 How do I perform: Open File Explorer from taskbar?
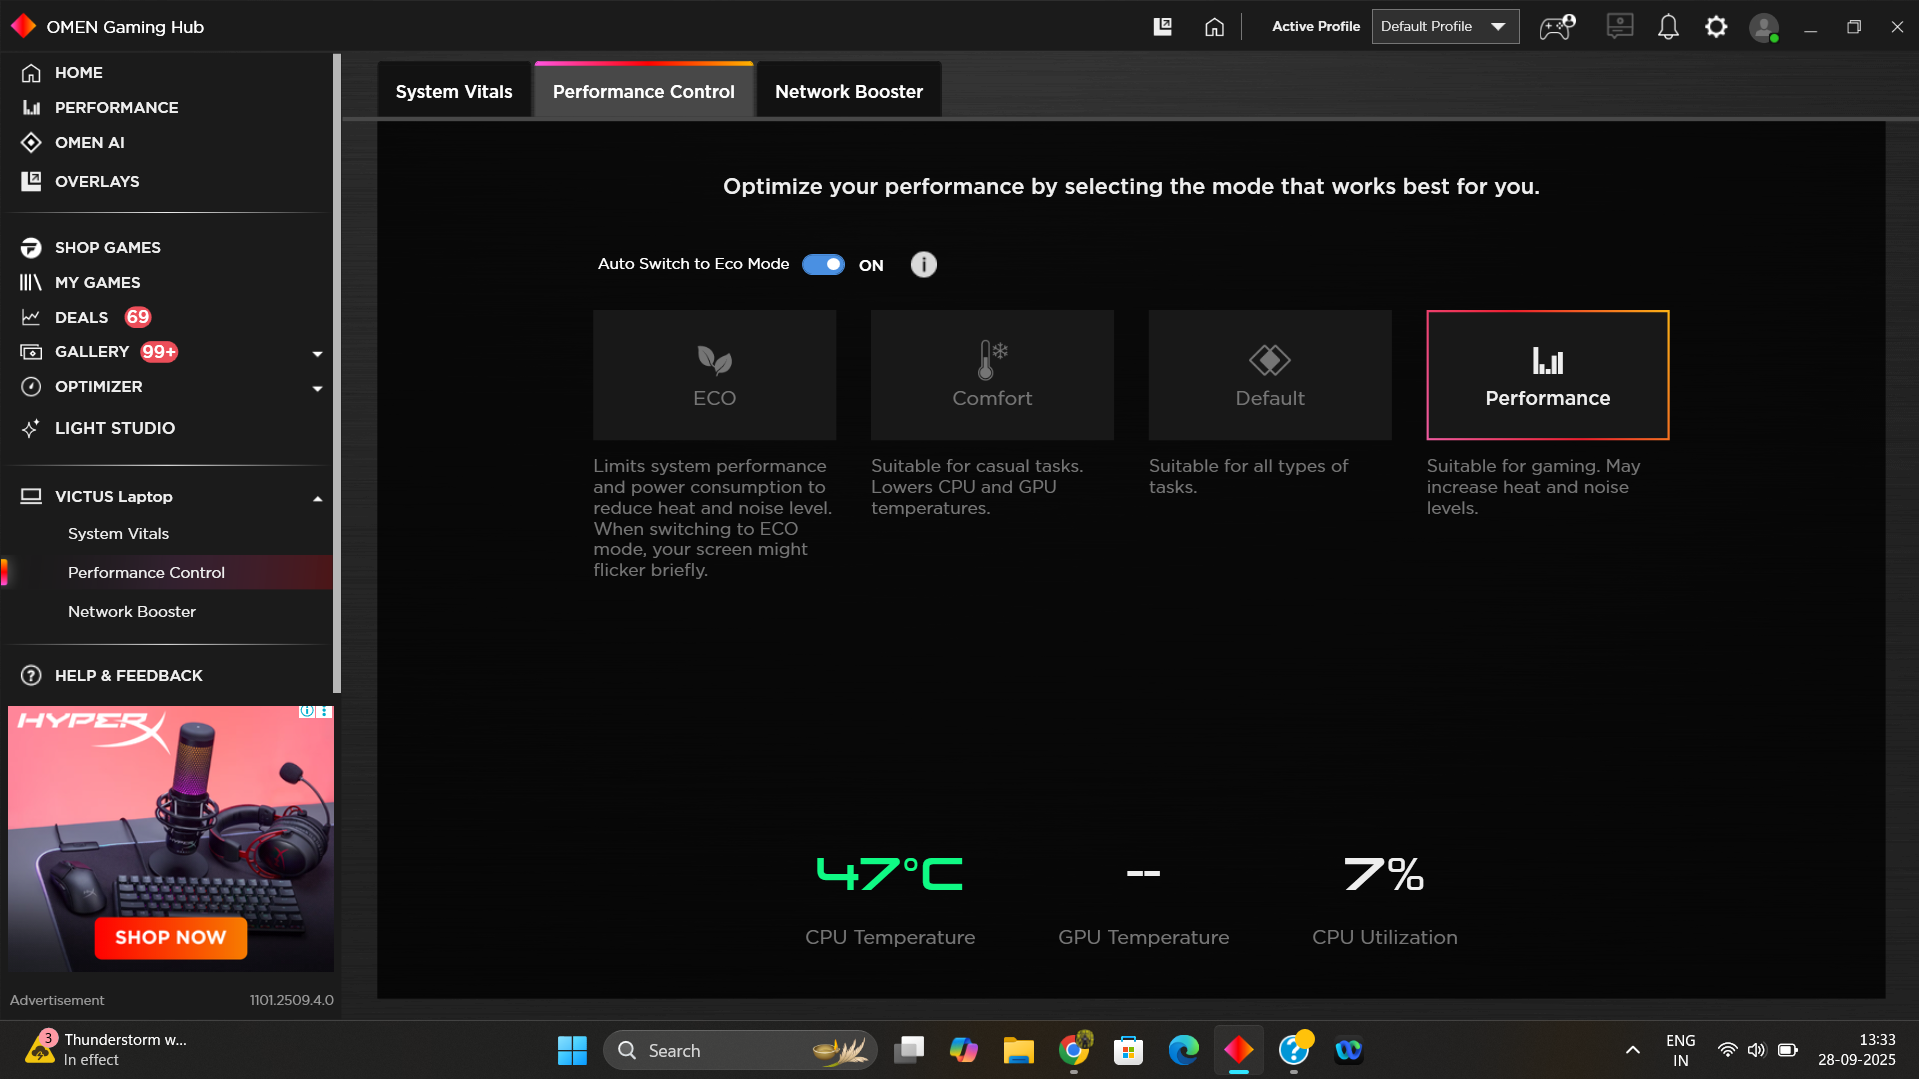pos(1018,1050)
